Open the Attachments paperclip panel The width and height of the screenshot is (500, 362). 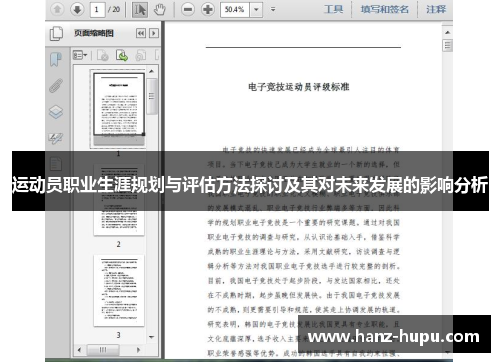56,85
